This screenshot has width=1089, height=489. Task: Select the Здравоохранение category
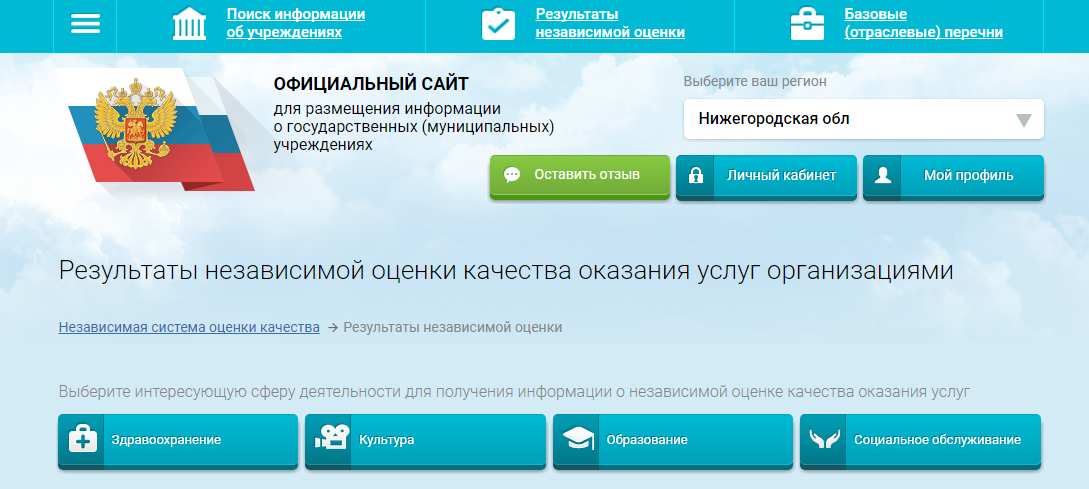(178, 441)
